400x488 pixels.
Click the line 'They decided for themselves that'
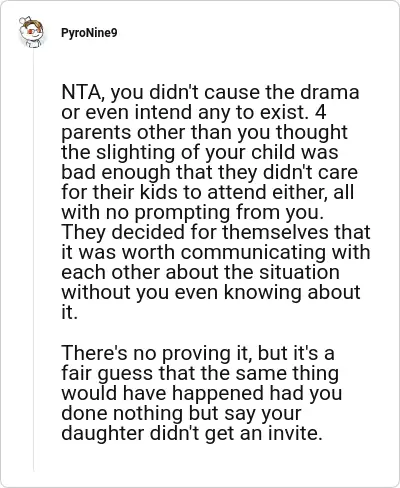tap(216, 232)
